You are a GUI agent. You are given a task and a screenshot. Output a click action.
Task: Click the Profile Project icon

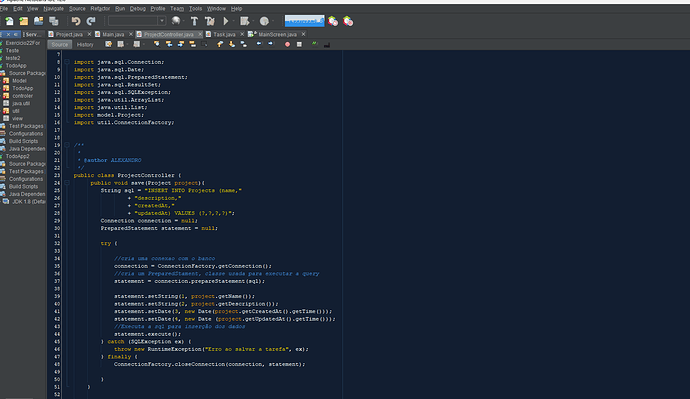(x=264, y=21)
